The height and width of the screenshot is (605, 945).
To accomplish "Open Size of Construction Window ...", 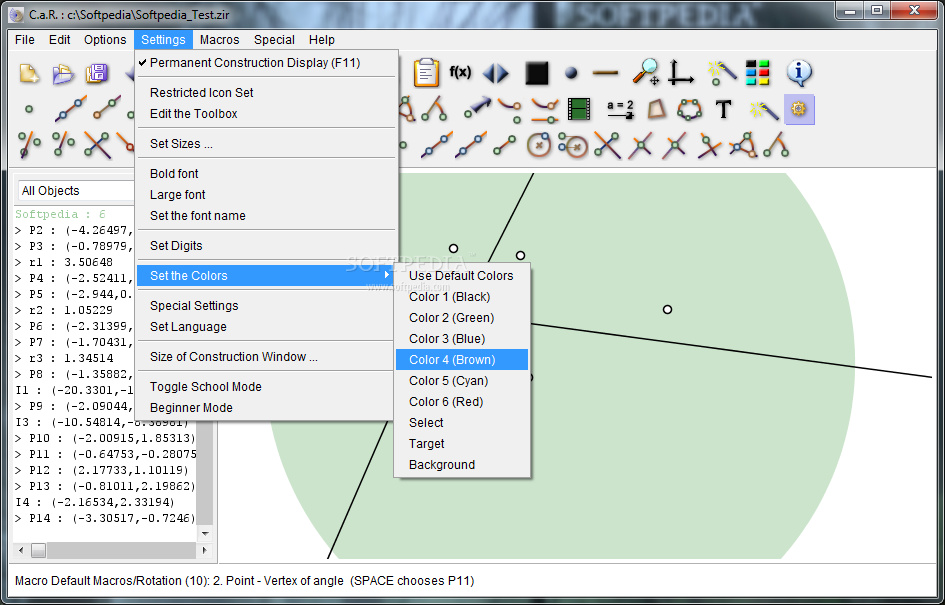I will (266, 357).
